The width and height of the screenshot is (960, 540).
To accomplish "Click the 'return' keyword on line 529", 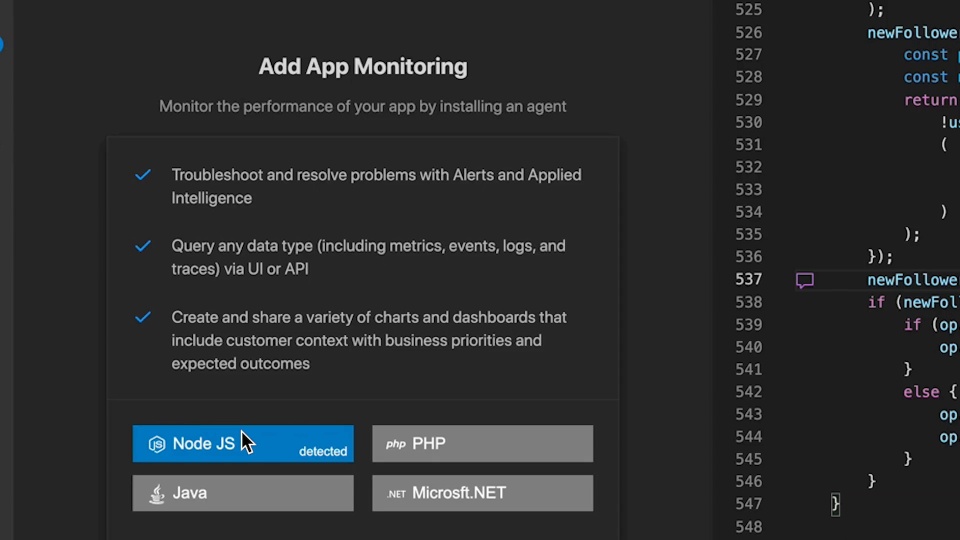I will (x=931, y=100).
